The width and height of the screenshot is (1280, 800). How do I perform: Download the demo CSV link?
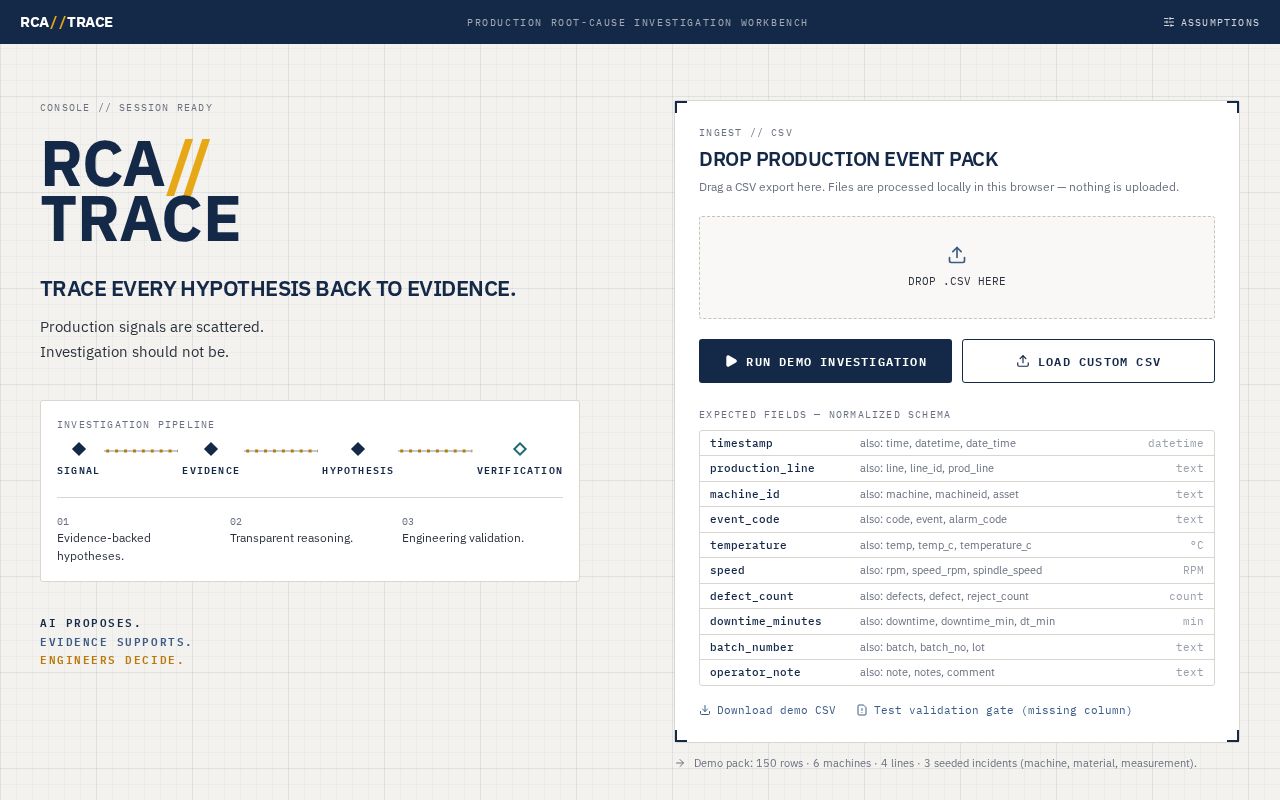767,710
